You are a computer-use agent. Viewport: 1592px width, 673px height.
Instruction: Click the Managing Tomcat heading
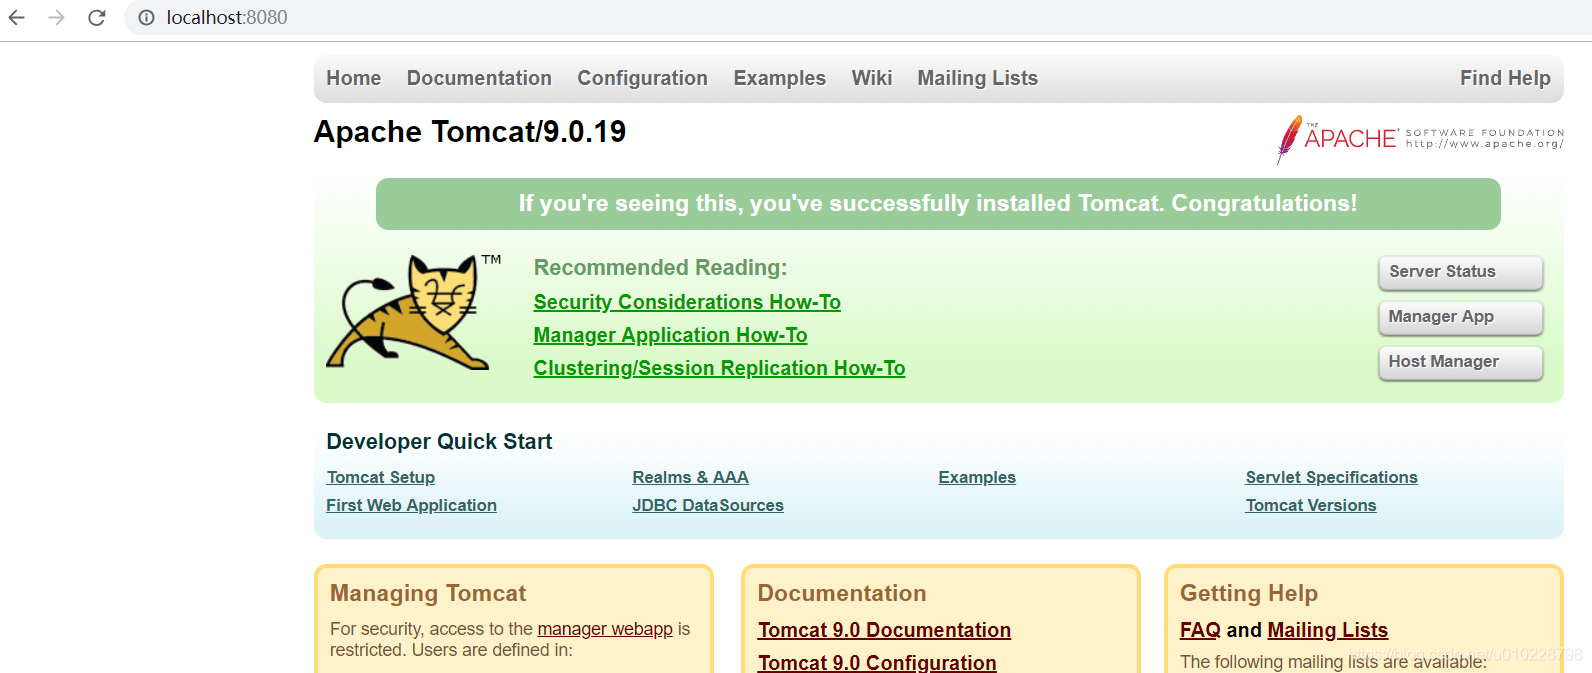pos(428,593)
